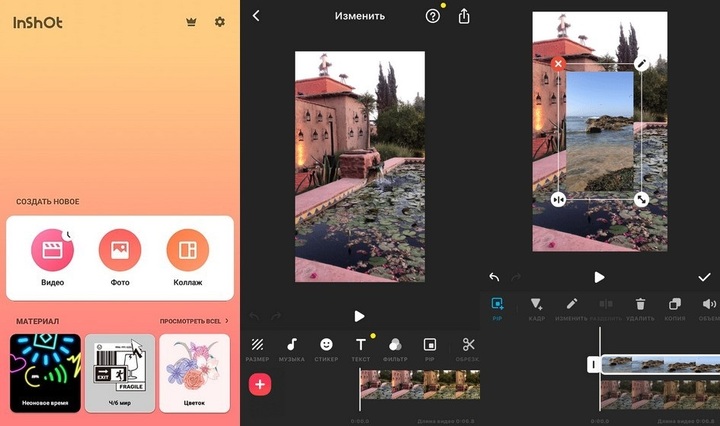Open the PIP tool in middle toolbar
Image resolution: width=720 pixels, height=426 pixels.
pos(429,350)
